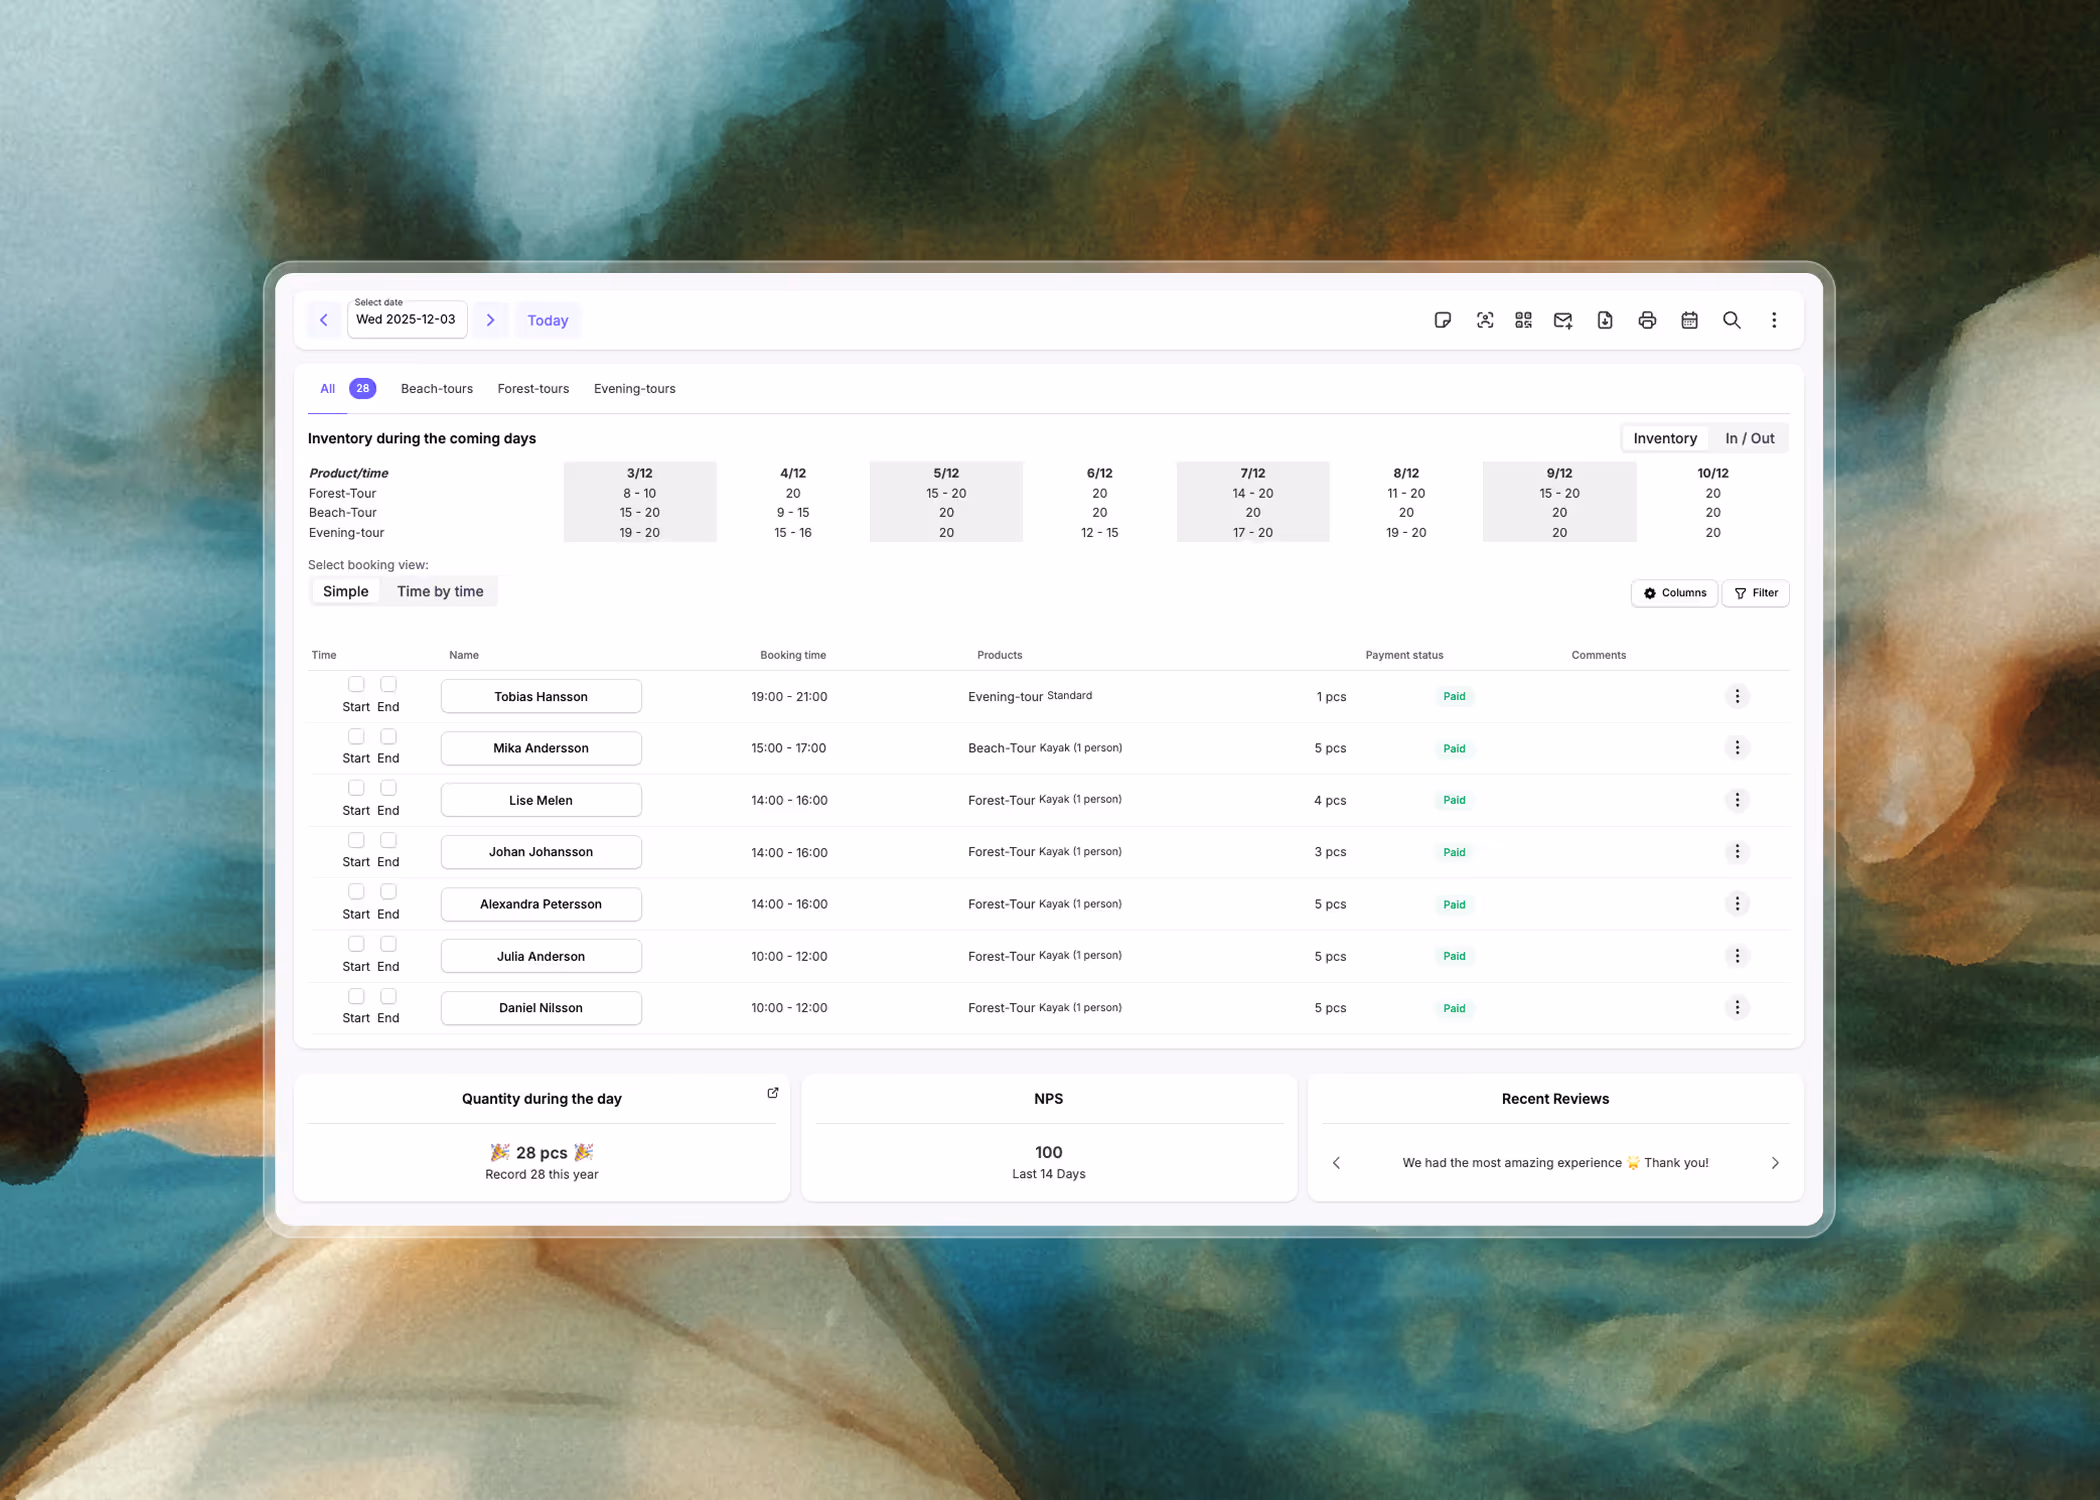The height and width of the screenshot is (1500, 2100).
Task: Go to next date with forward chevron
Action: (x=491, y=320)
